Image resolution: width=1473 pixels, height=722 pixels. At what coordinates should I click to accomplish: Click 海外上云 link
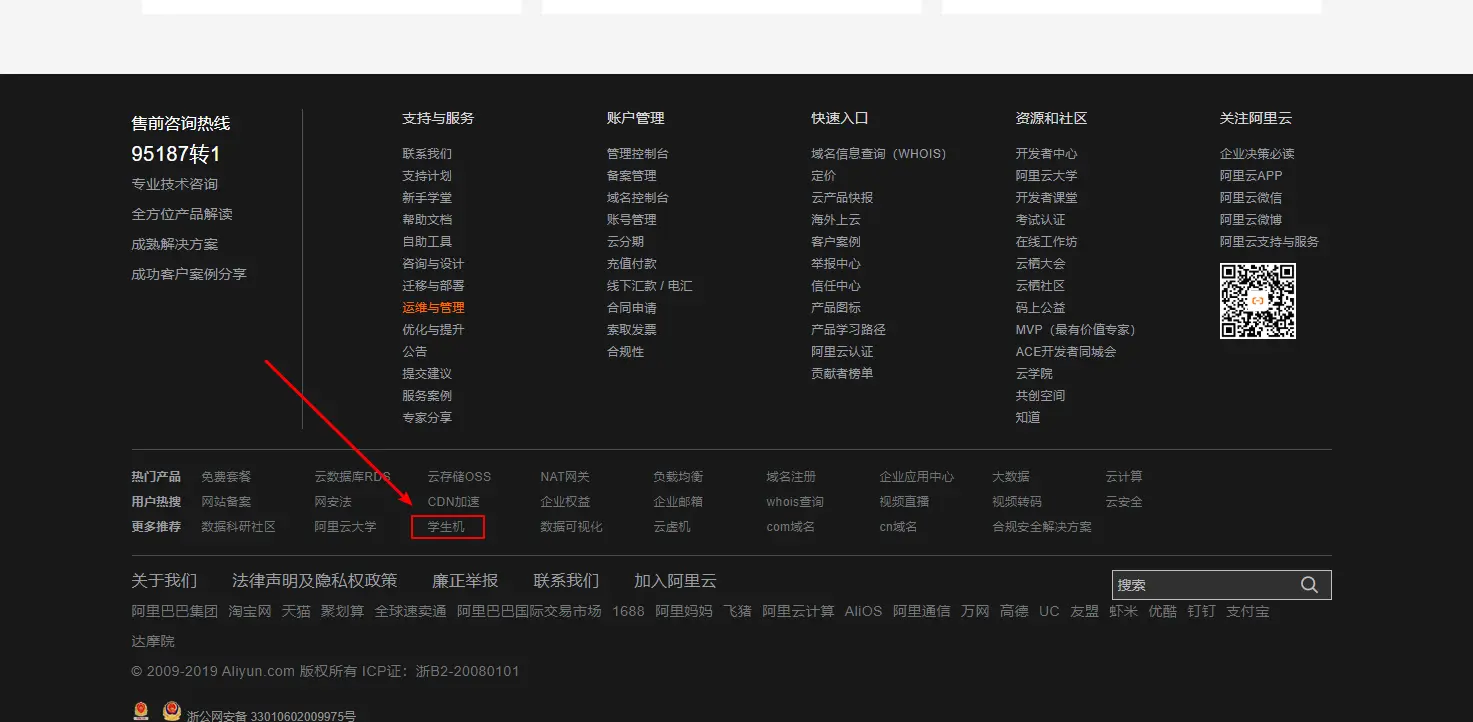tap(836, 220)
